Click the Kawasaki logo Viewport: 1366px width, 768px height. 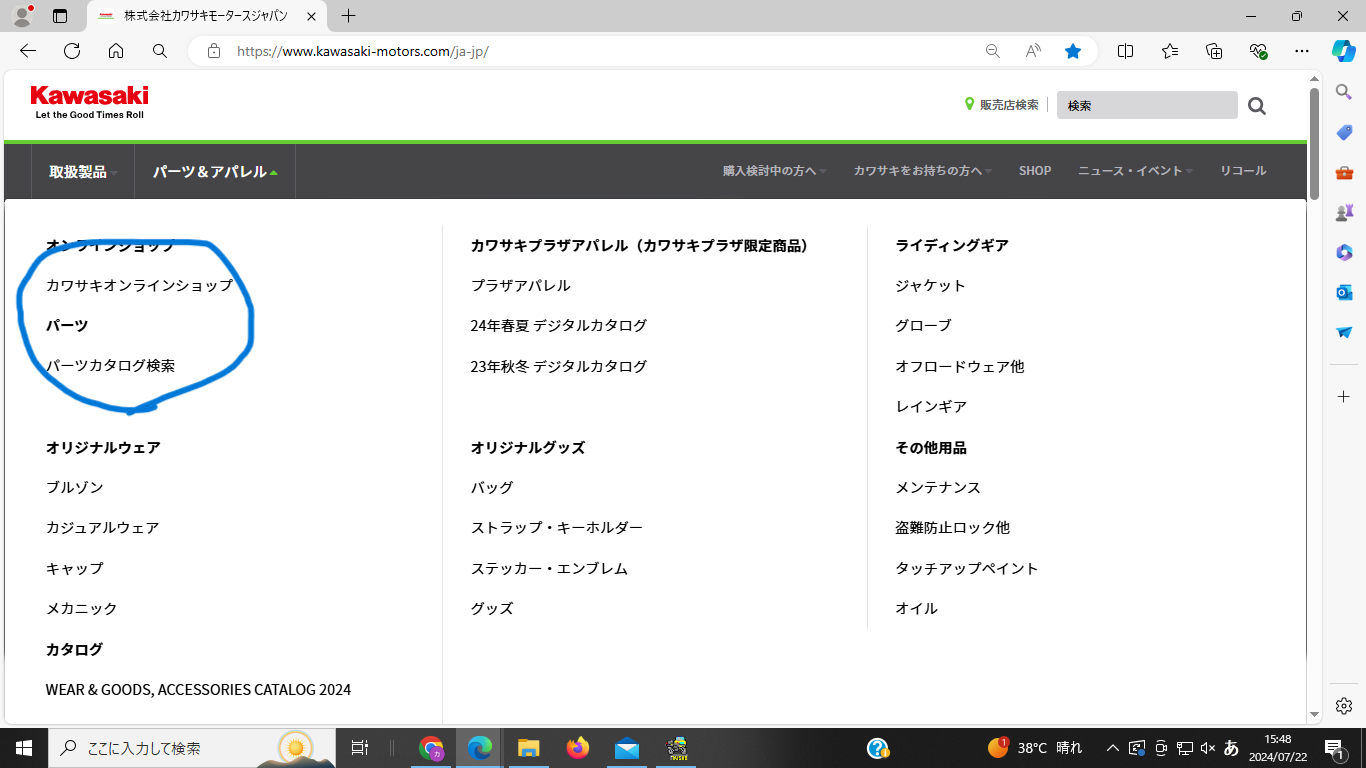89,102
